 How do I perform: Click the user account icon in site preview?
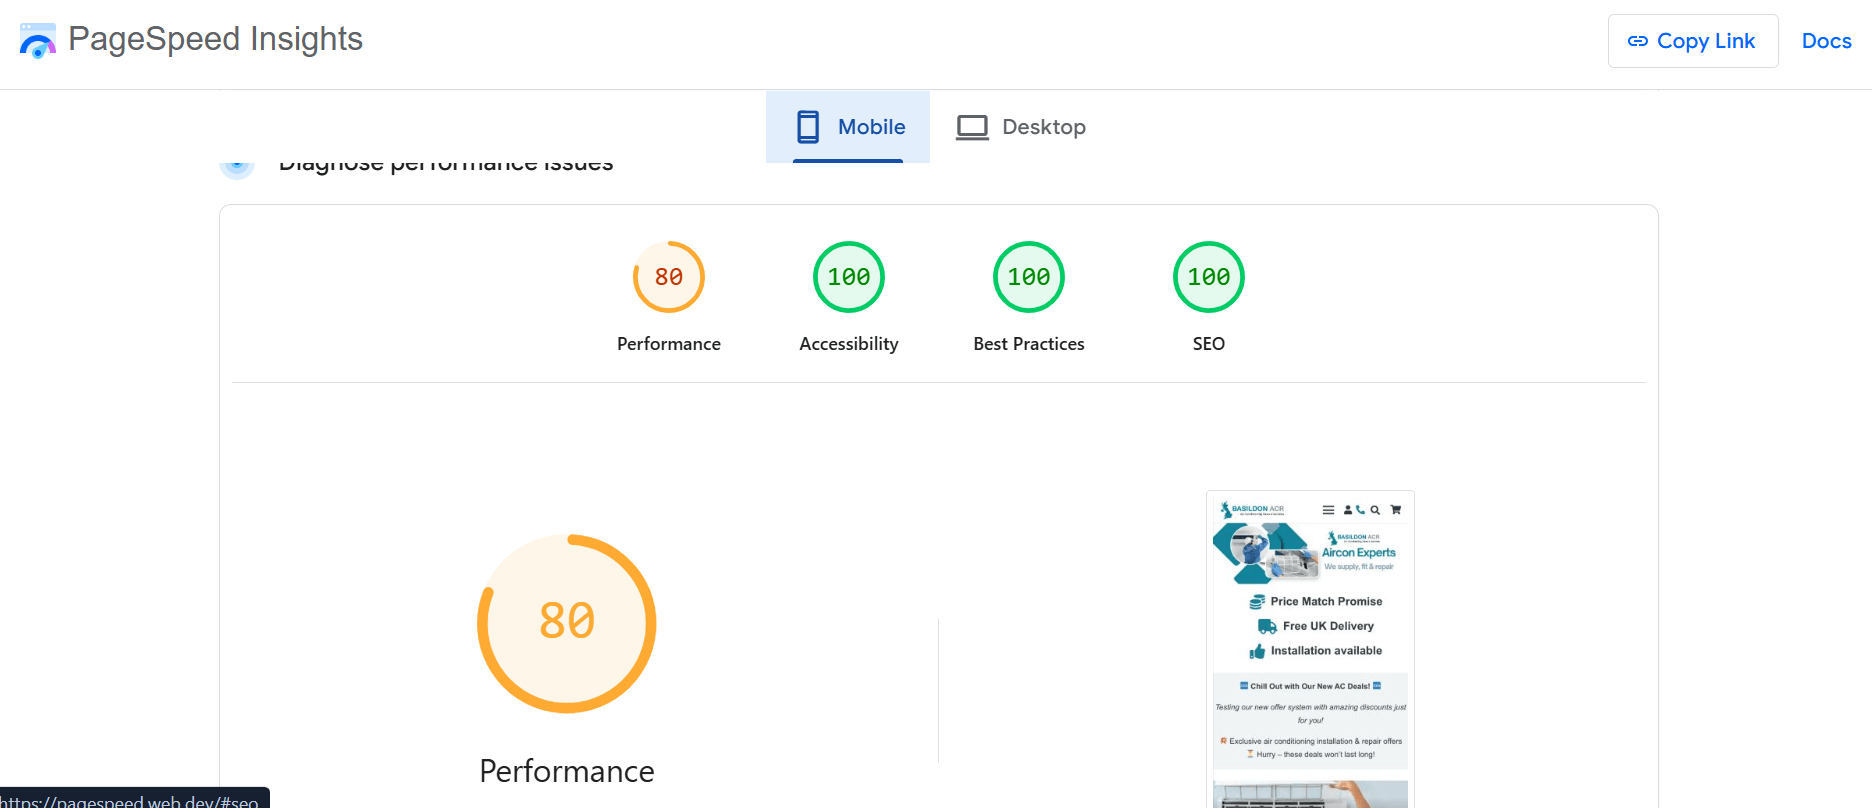[x=1347, y=510]
